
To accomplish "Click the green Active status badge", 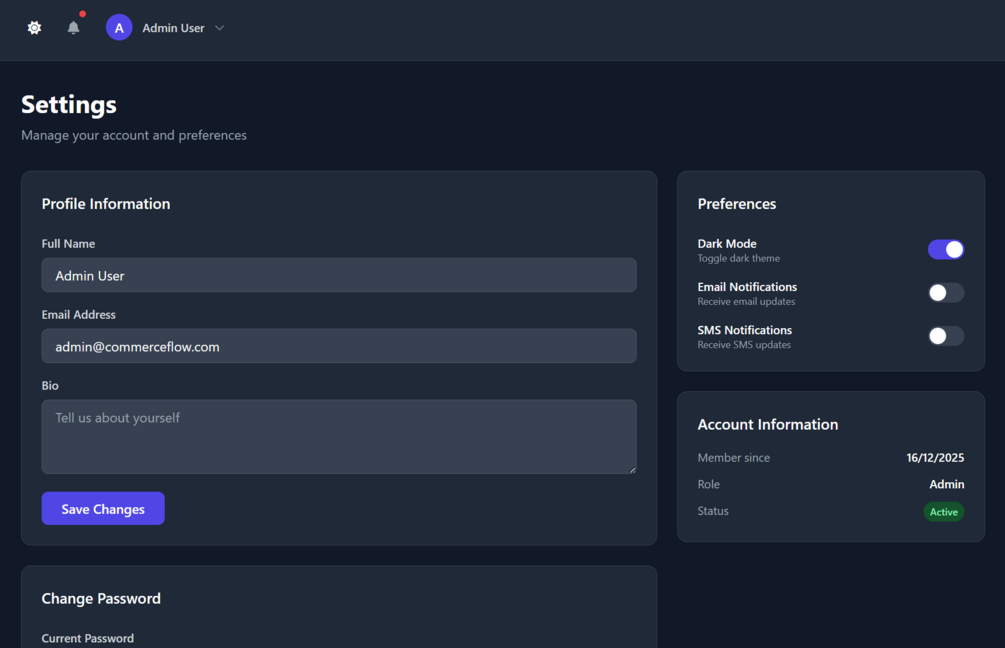I will pyautogui.click(x=943, y=512).
